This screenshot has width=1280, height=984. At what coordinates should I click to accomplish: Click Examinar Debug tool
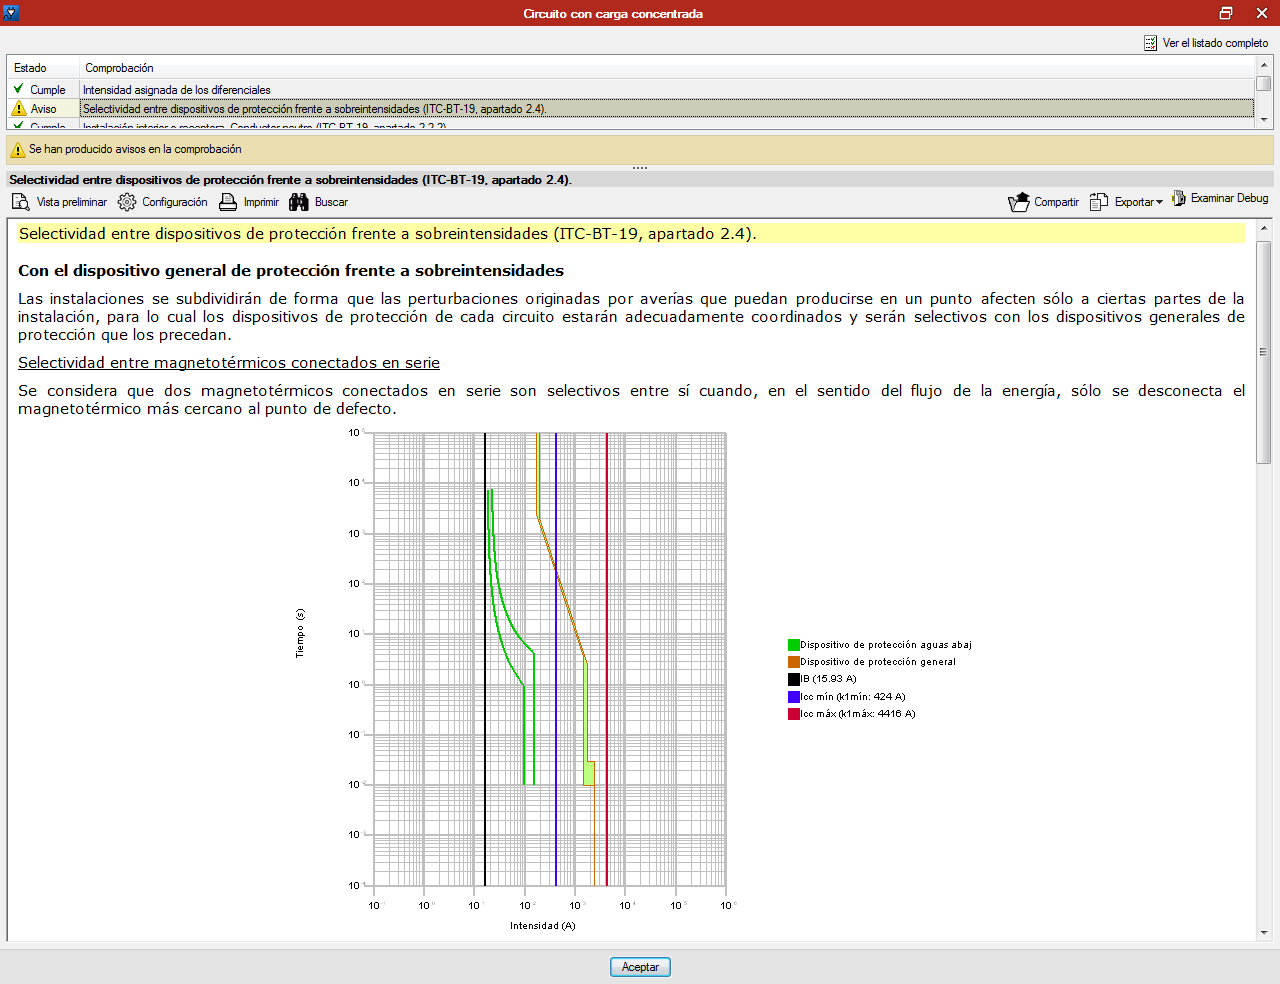point(1220,199)
